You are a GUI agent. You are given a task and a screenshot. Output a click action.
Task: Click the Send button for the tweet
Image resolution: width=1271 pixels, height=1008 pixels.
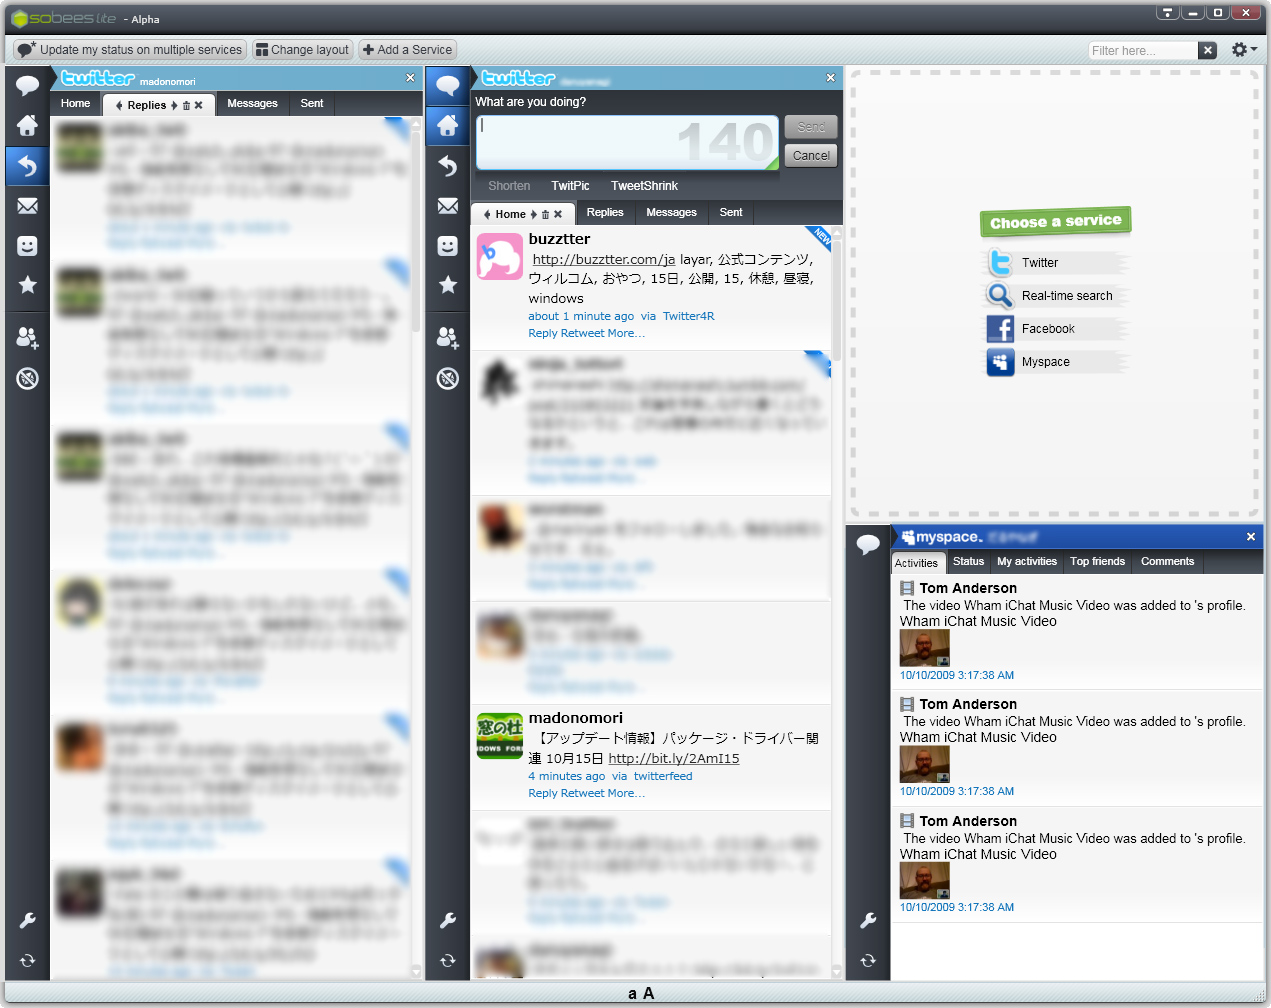pos(810,127)
